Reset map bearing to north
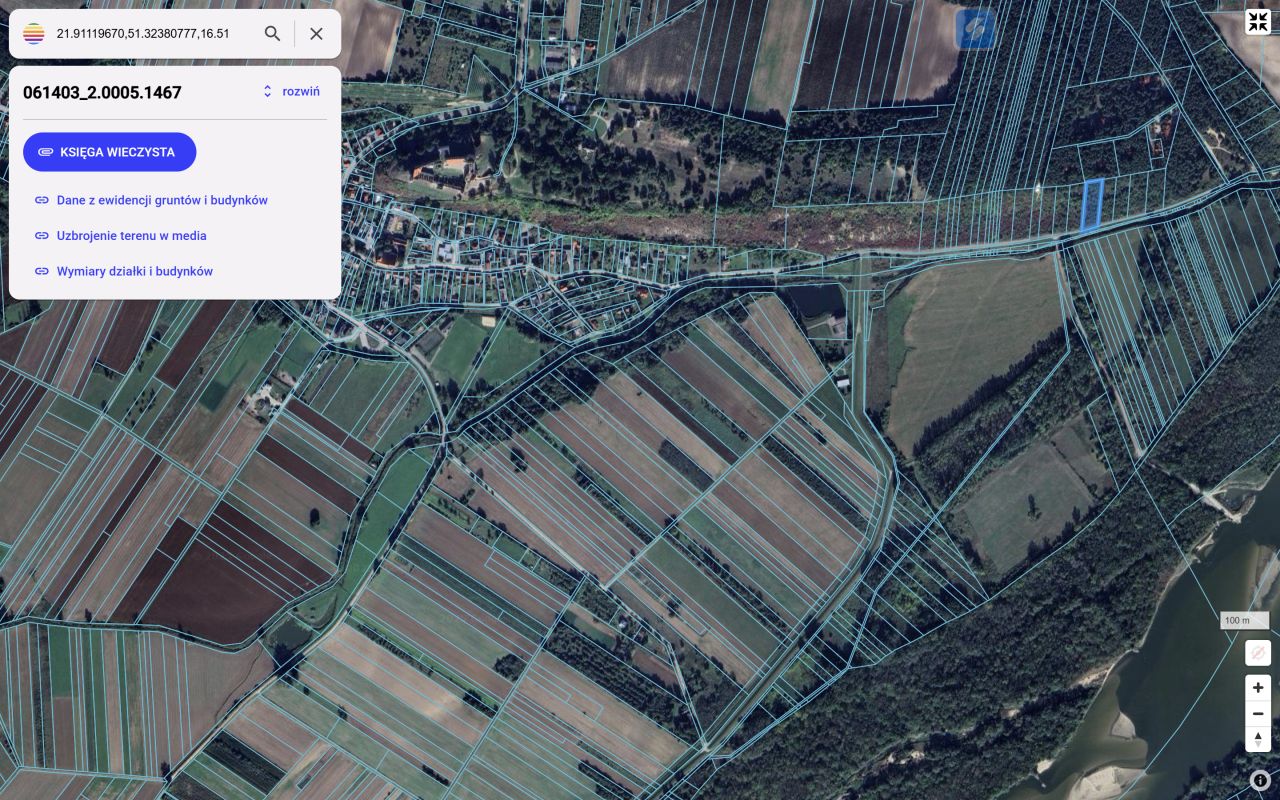The image size is (1280, 800). point(1258,739)
